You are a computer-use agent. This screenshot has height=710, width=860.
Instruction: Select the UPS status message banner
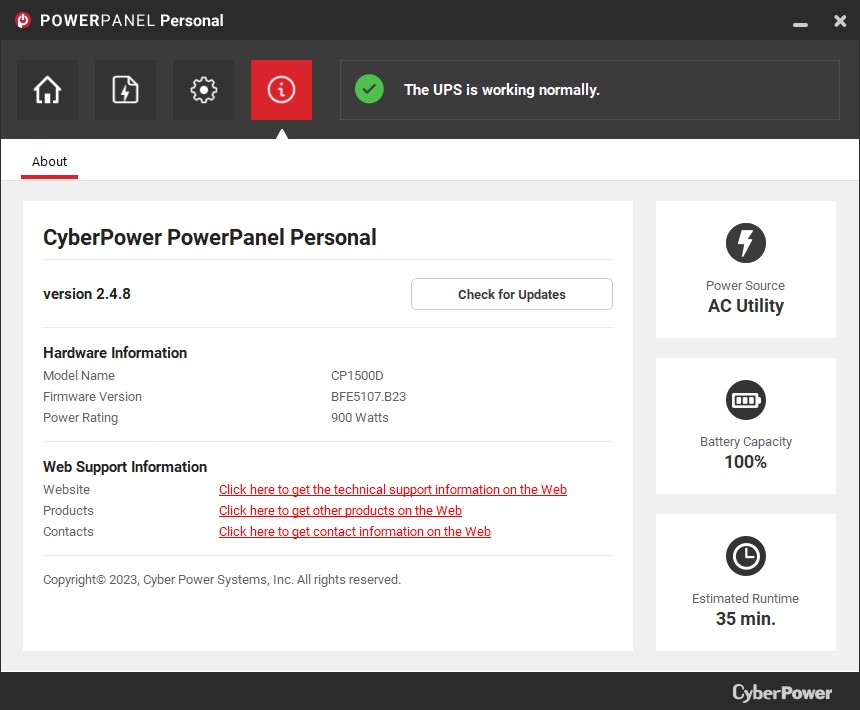[590, 89]
